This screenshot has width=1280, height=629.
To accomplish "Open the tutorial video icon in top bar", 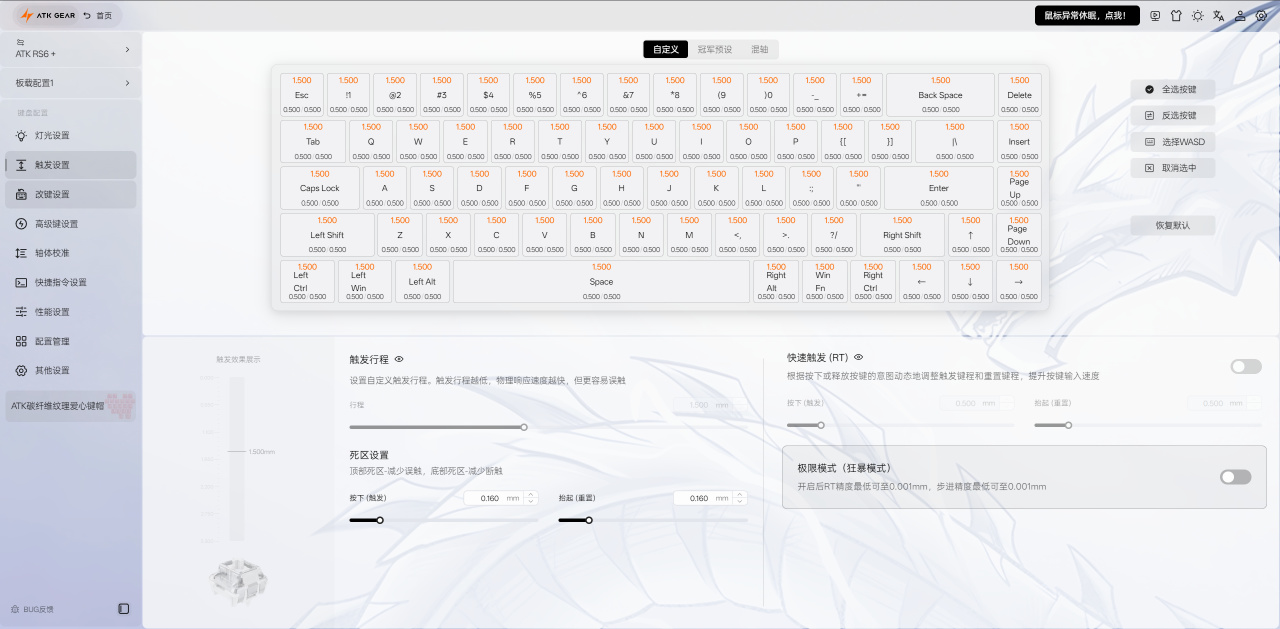I will click(1155, 16).
